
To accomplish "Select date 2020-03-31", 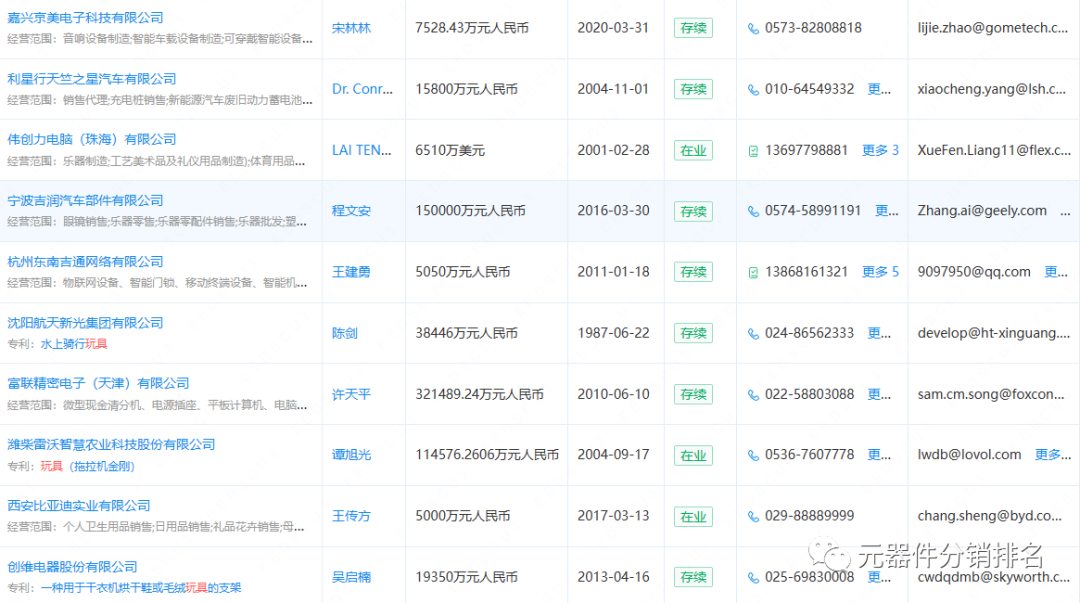I will [613, 28].
